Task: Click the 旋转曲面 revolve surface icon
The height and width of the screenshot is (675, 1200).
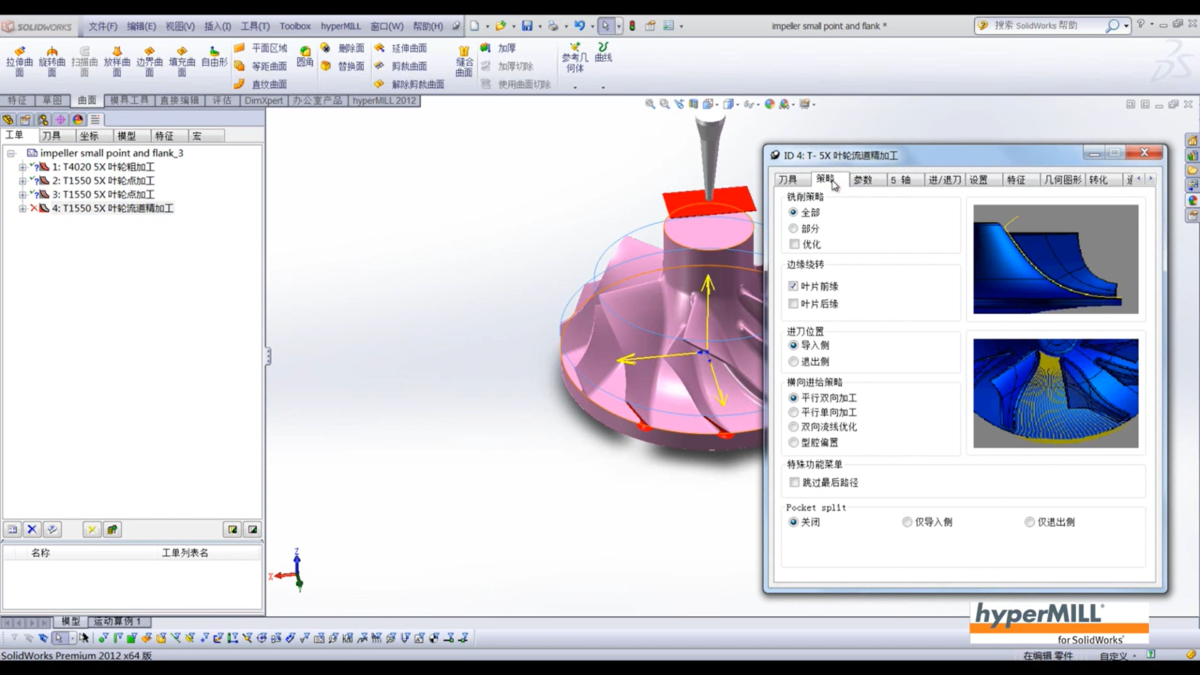Action: 52,61
